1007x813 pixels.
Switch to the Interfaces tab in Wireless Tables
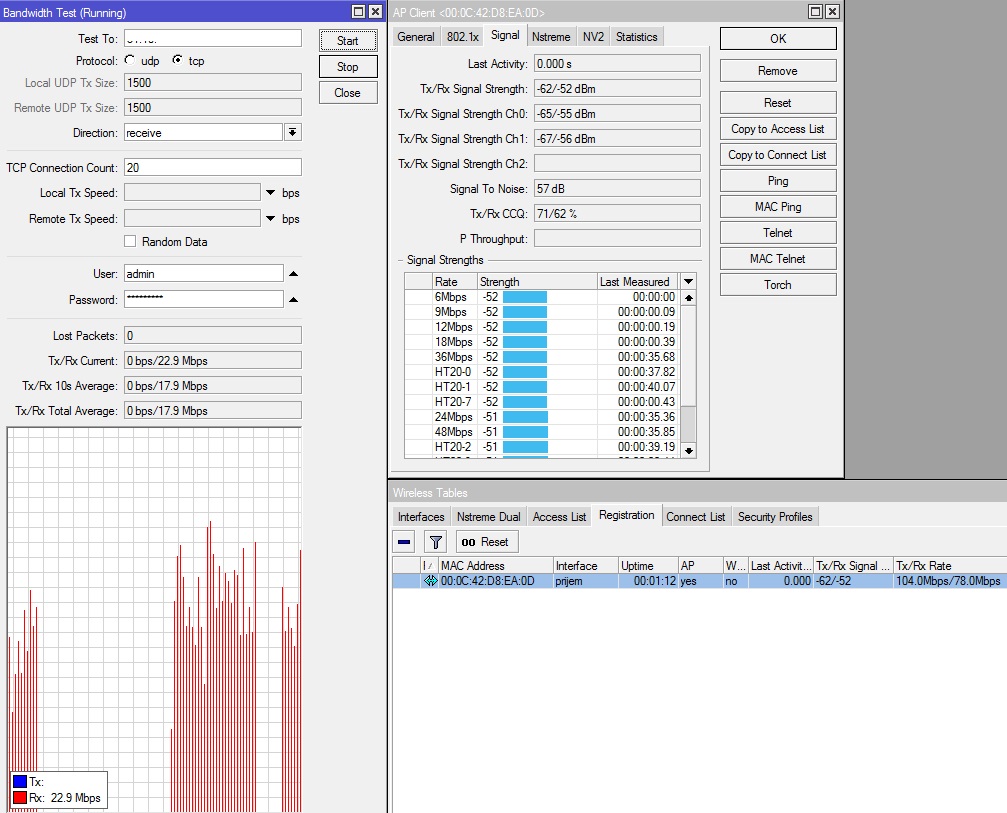tap(421, 517)
